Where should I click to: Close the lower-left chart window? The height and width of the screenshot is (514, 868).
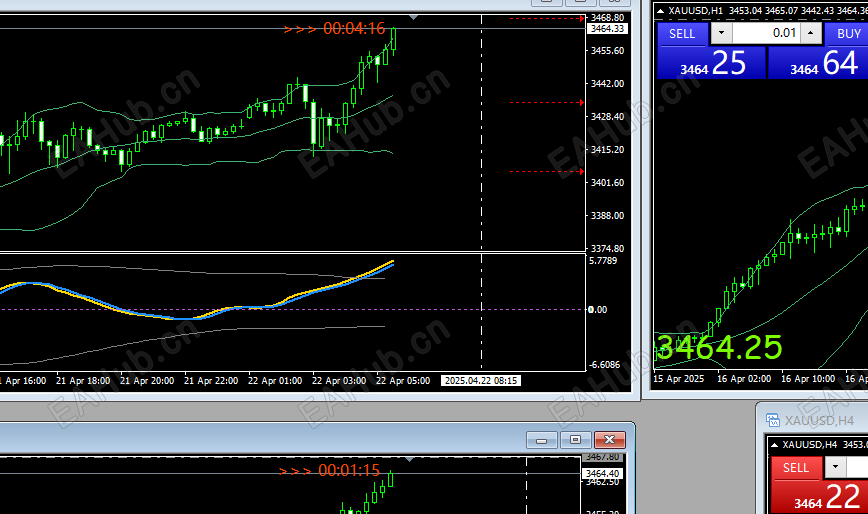click(x=610, y=440)
